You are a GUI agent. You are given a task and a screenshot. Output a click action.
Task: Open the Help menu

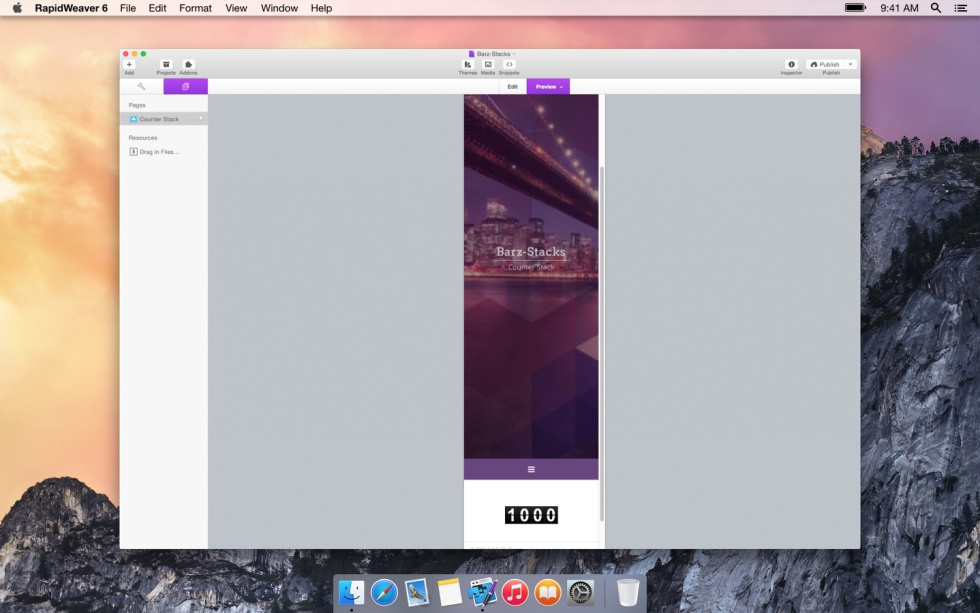coord(321,8)
